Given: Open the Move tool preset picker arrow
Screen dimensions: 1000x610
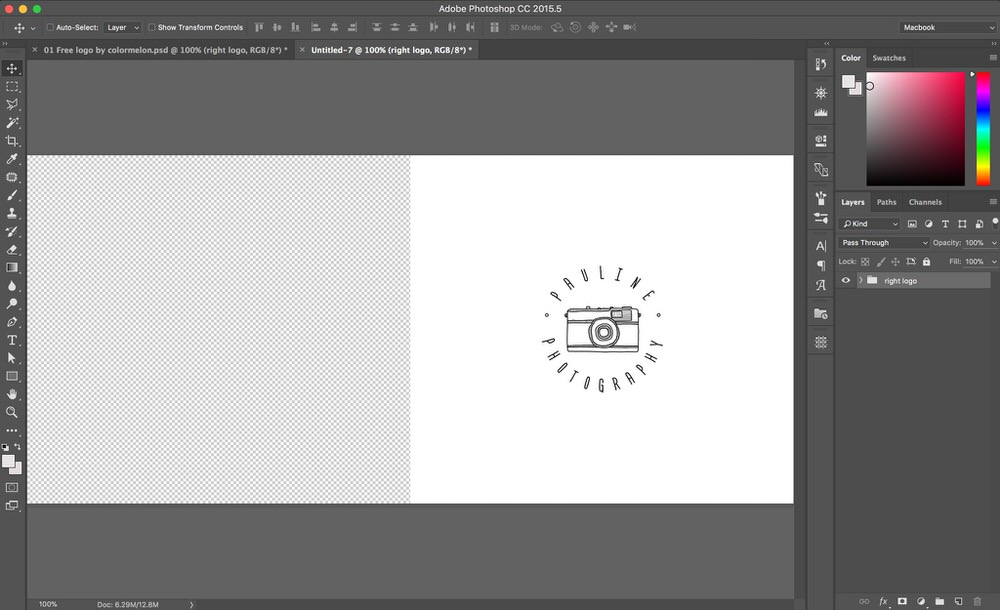Looking at the screenshot, I should pos(33,28).
